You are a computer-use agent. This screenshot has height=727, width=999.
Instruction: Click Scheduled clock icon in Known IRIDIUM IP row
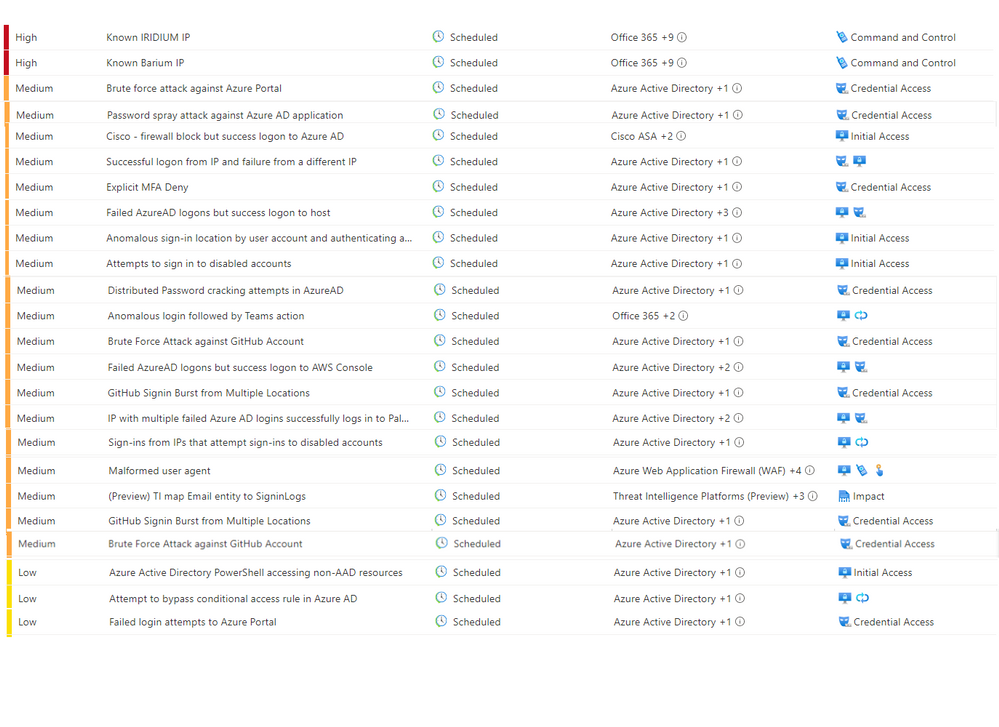(438, 36)
